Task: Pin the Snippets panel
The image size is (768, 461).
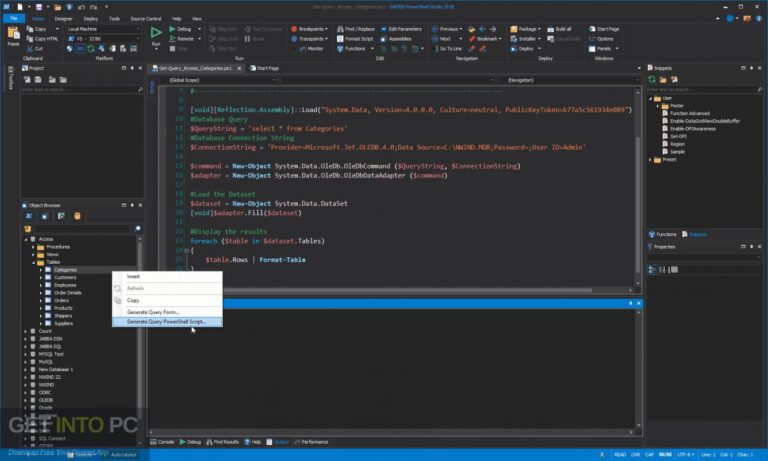Action: [751, 68]
